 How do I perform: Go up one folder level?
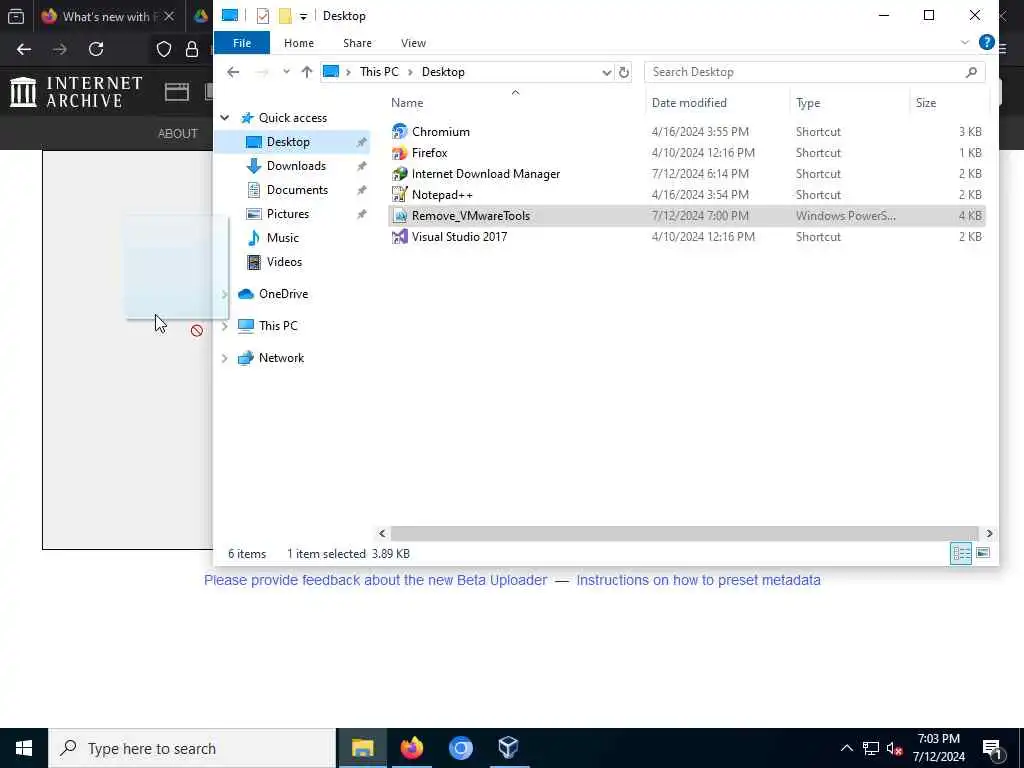(307, 72)
